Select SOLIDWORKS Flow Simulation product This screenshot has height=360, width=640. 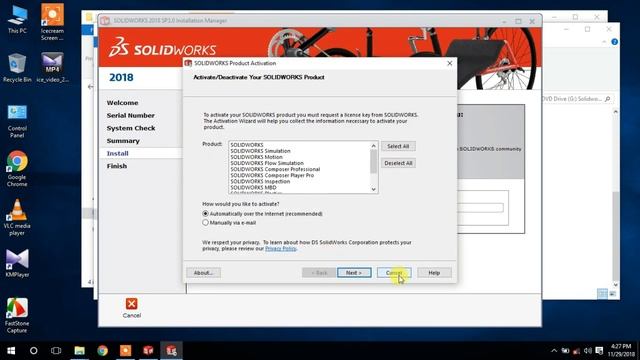267,163
